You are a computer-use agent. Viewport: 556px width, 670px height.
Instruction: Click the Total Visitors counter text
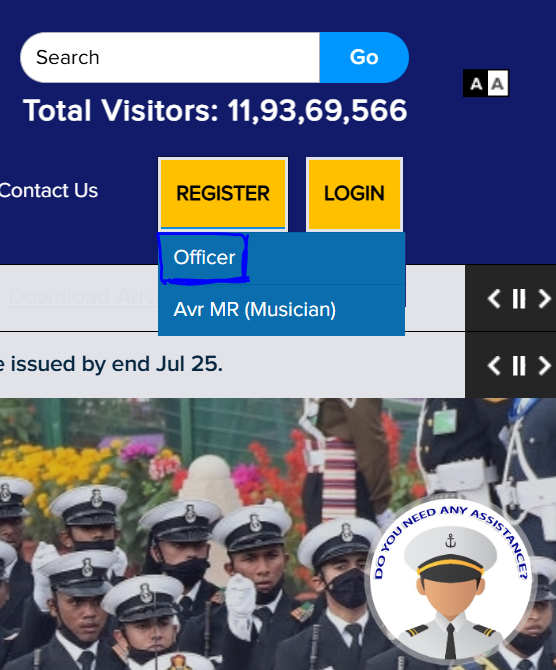pos(215,111)
